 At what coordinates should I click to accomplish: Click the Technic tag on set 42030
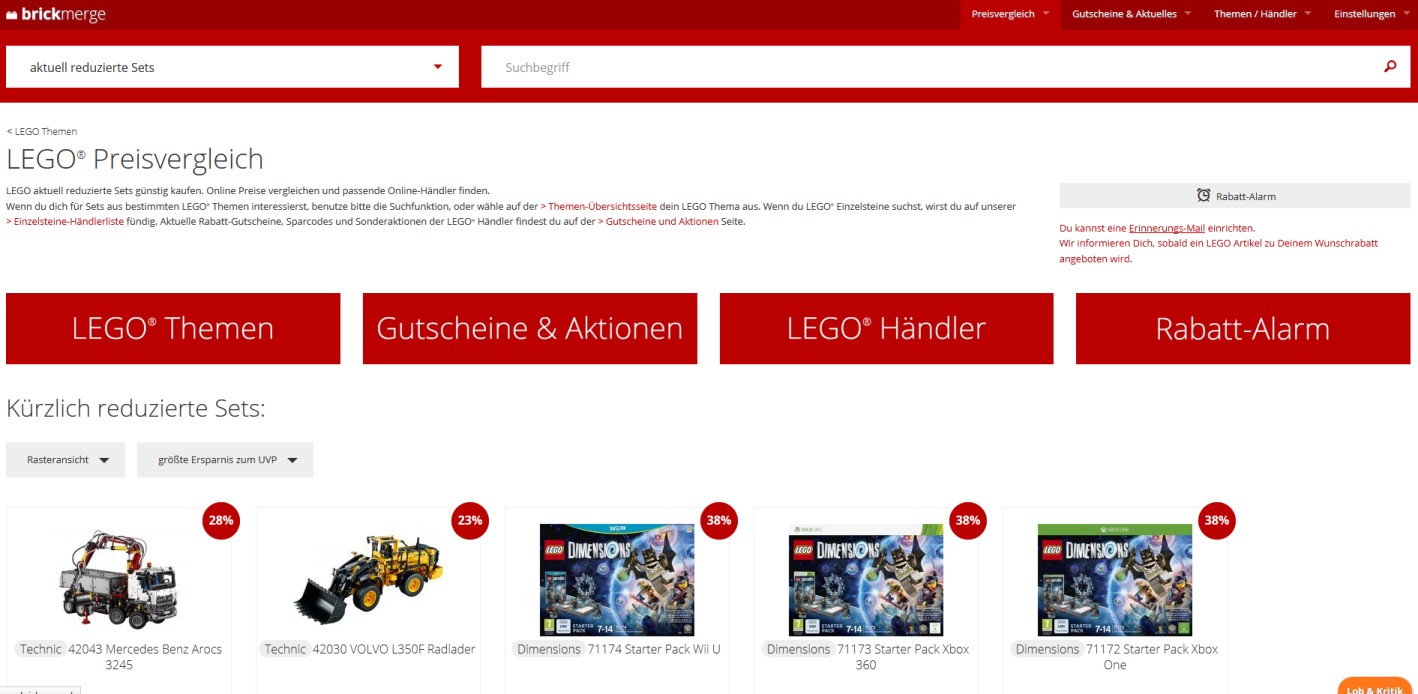point(285,649)
